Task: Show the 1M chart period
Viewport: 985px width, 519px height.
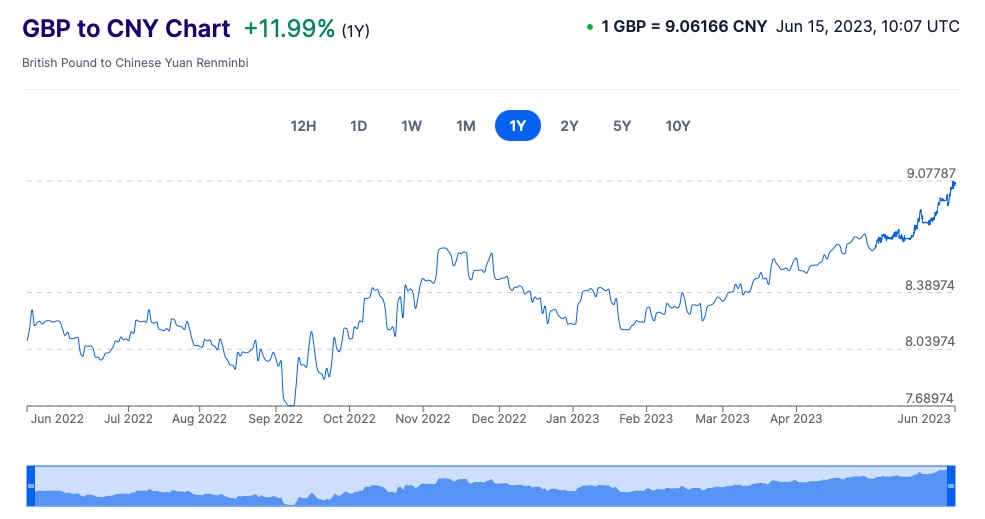Action: (465, 126)
